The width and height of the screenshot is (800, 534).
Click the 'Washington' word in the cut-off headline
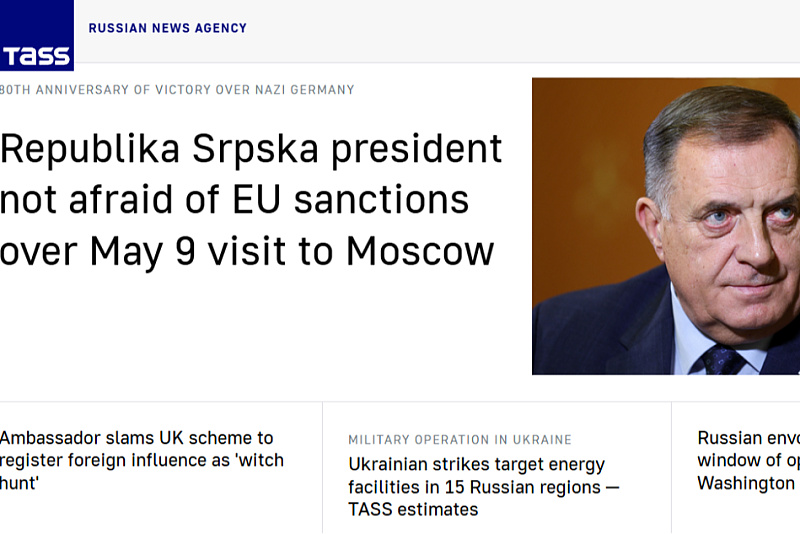click(x=746, y=482)
